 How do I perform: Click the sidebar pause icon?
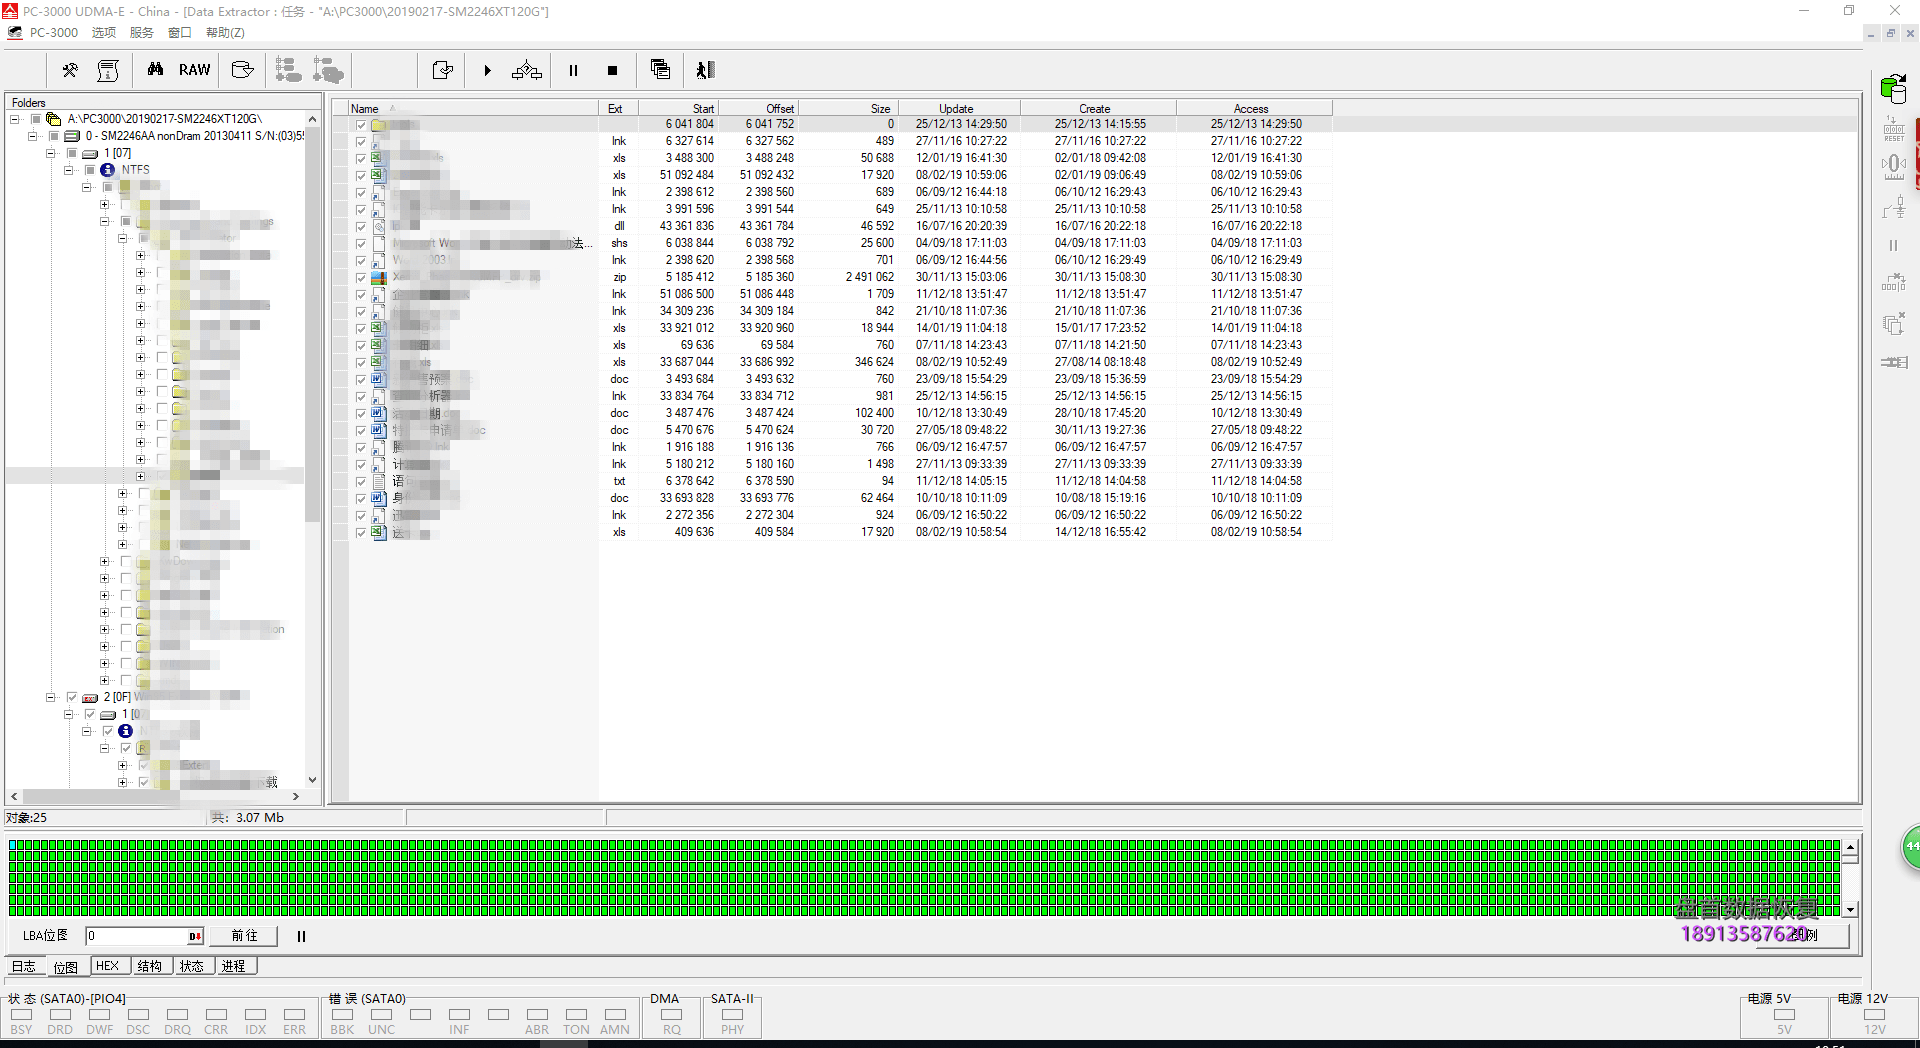[x=1893, y=245]
